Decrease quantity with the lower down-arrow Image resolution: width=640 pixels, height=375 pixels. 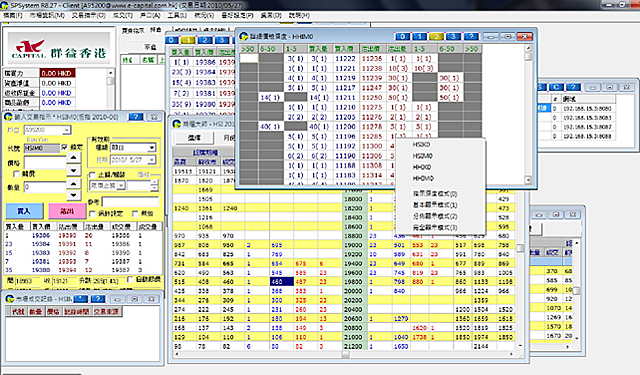(x=73, y=195)
